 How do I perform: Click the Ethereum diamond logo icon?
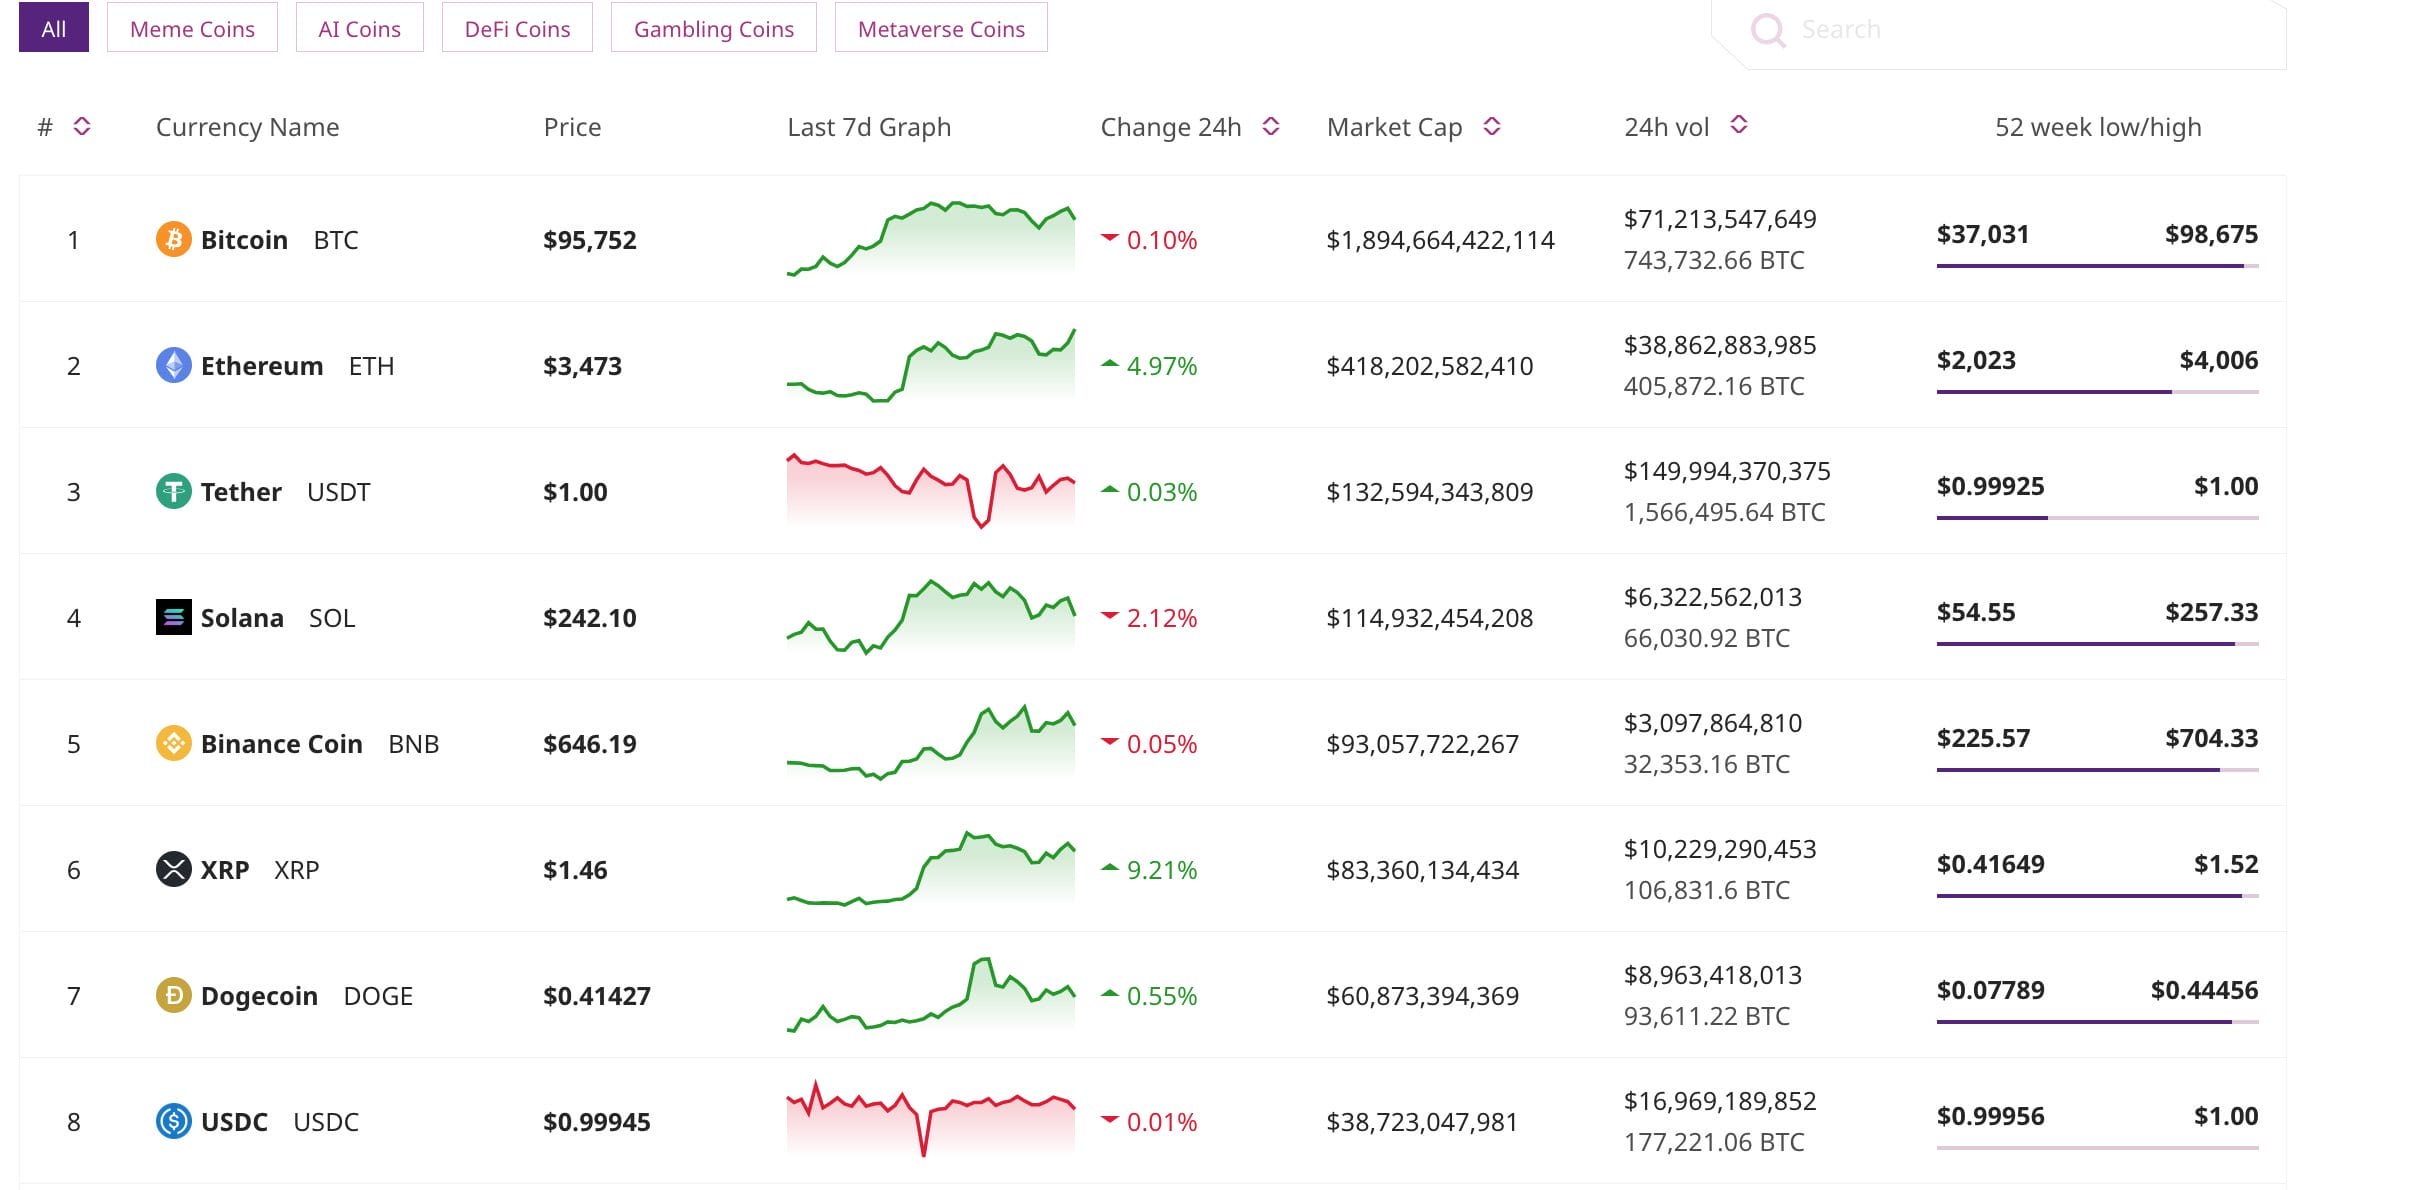173,365
